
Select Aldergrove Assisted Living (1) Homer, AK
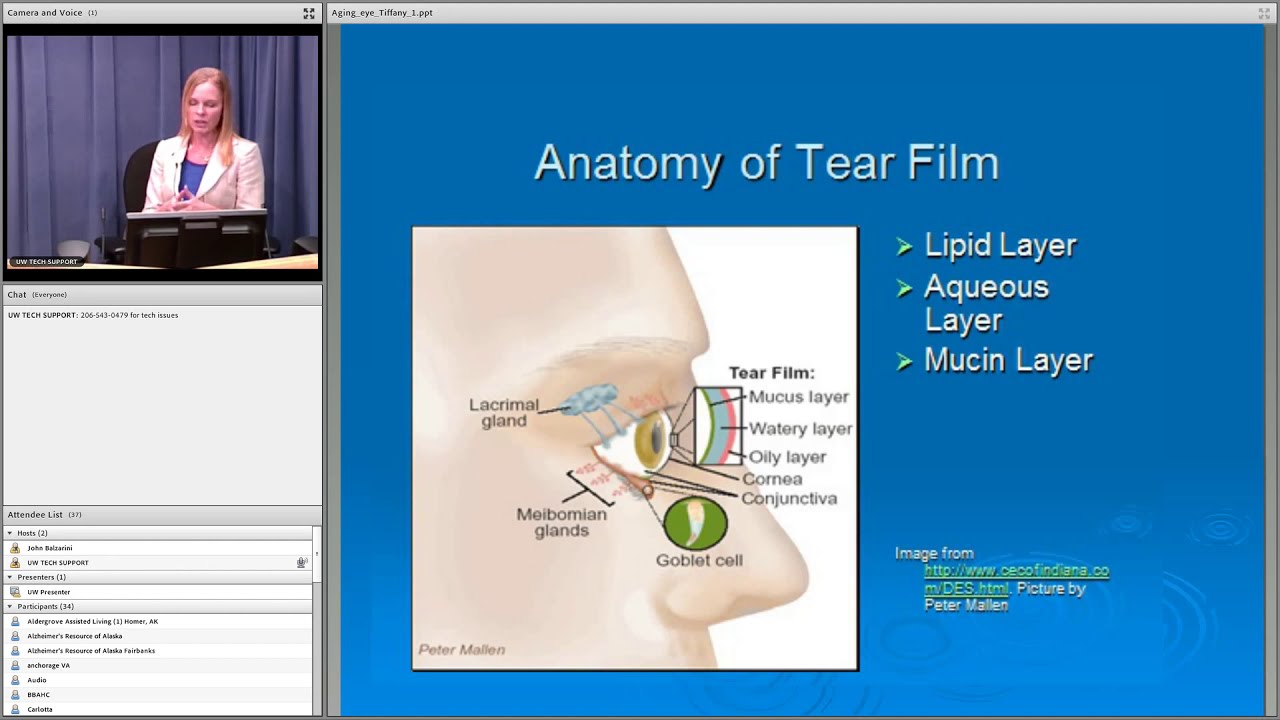tap(93, 621)
